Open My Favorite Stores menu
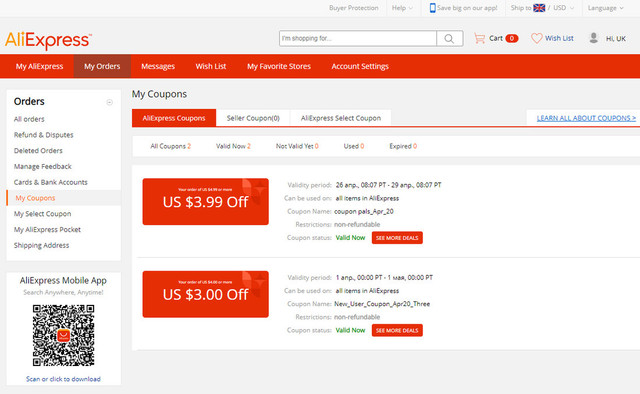 [x=279, y=66]
